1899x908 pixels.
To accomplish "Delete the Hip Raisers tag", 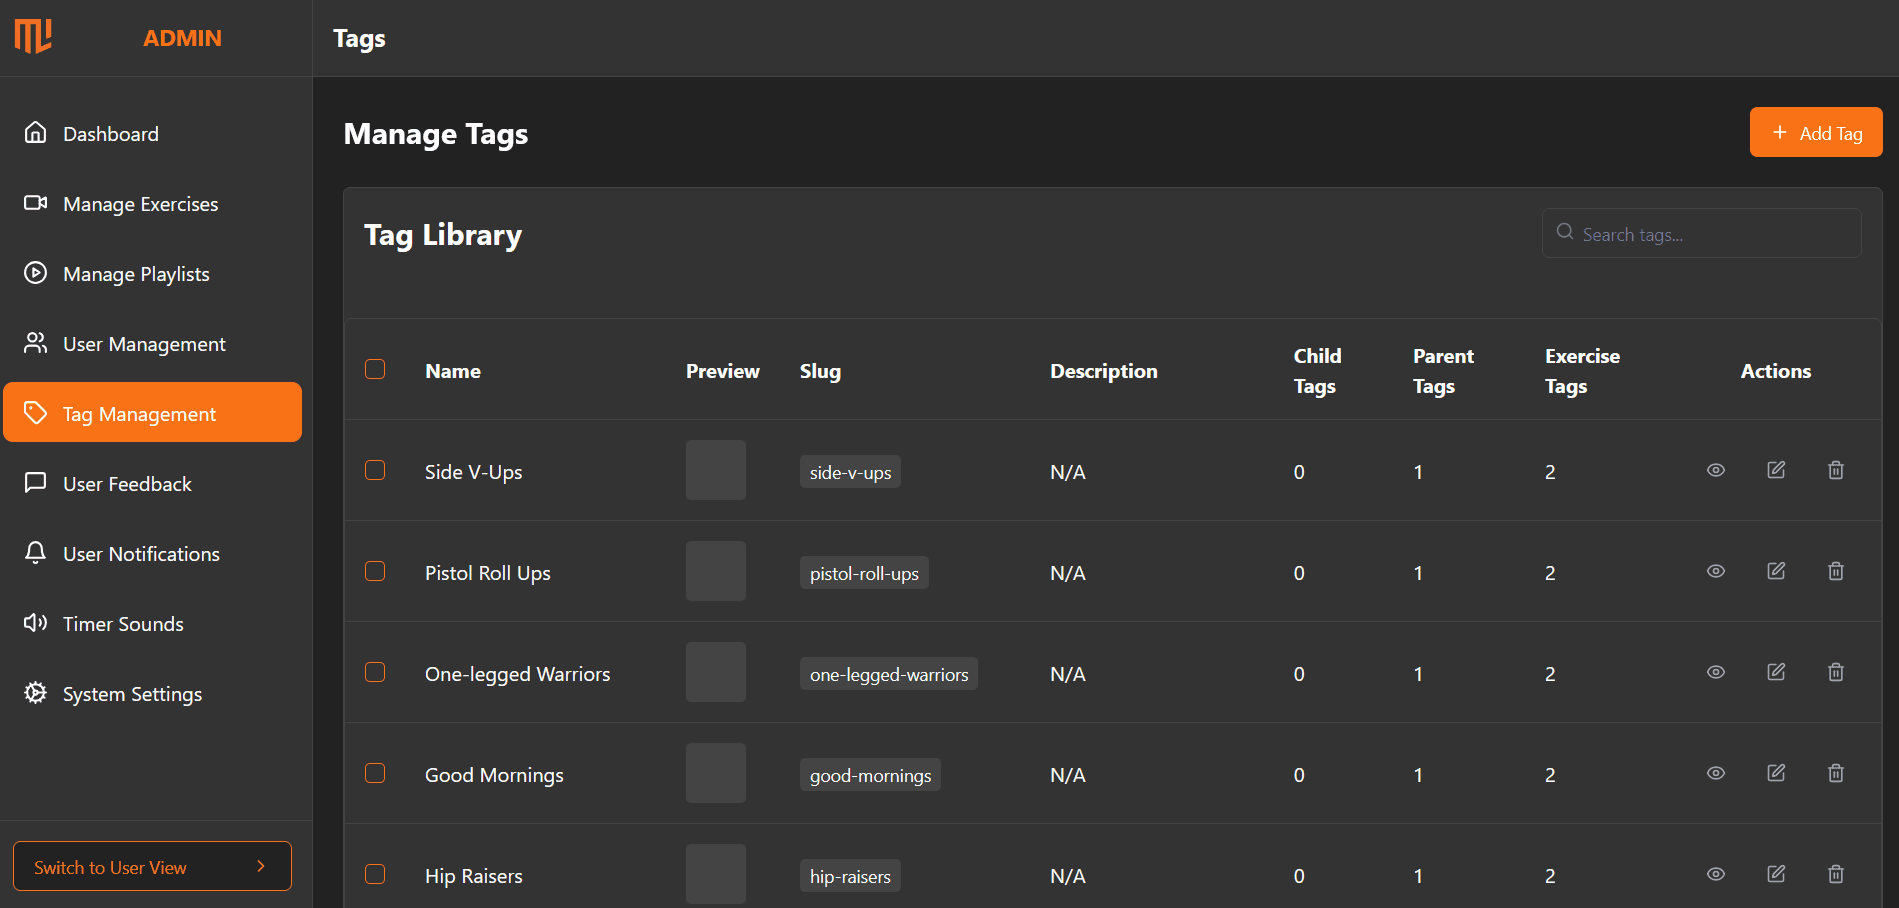I will tap(1836, 874).
